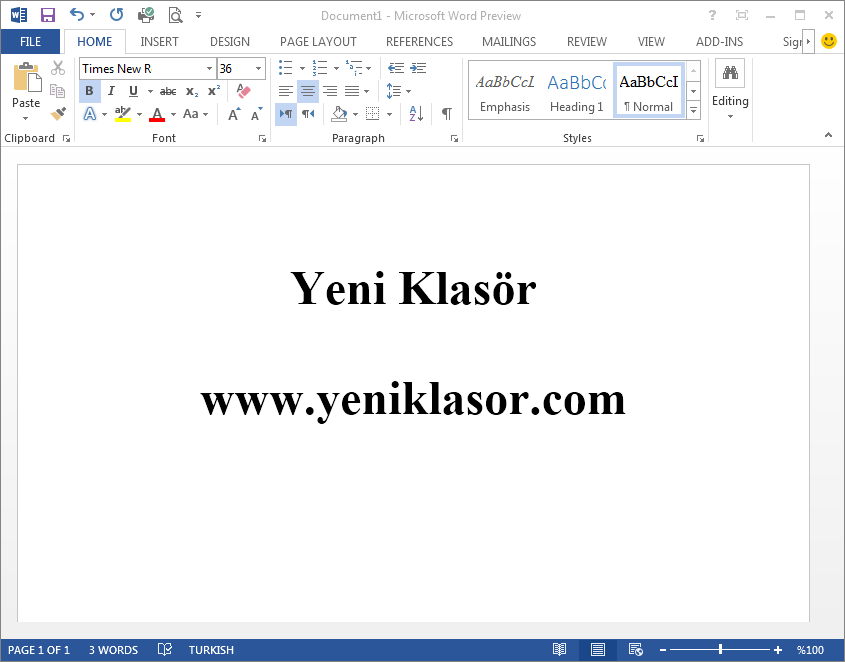Image resolution: width=845 pixels, height=662 pixels.
Task: Click the Justify alignment icon
Action: point(352,91)
